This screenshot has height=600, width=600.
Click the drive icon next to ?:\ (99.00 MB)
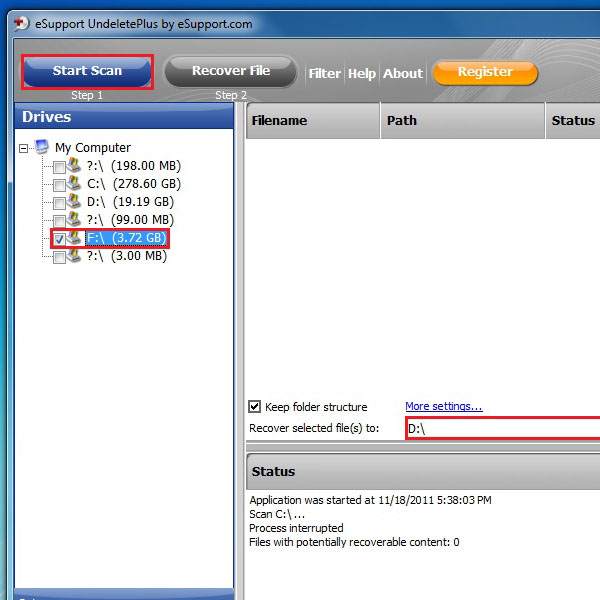(74, 219)
